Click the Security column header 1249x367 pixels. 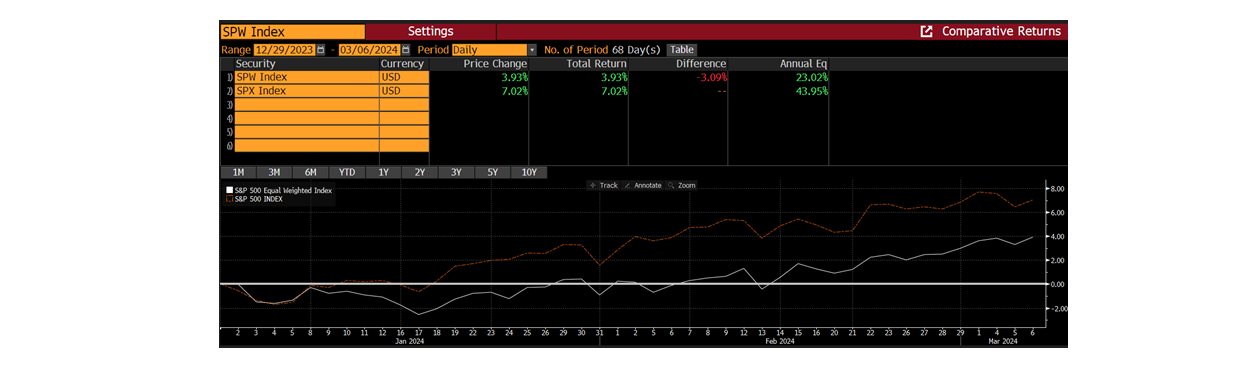[255, 64]
